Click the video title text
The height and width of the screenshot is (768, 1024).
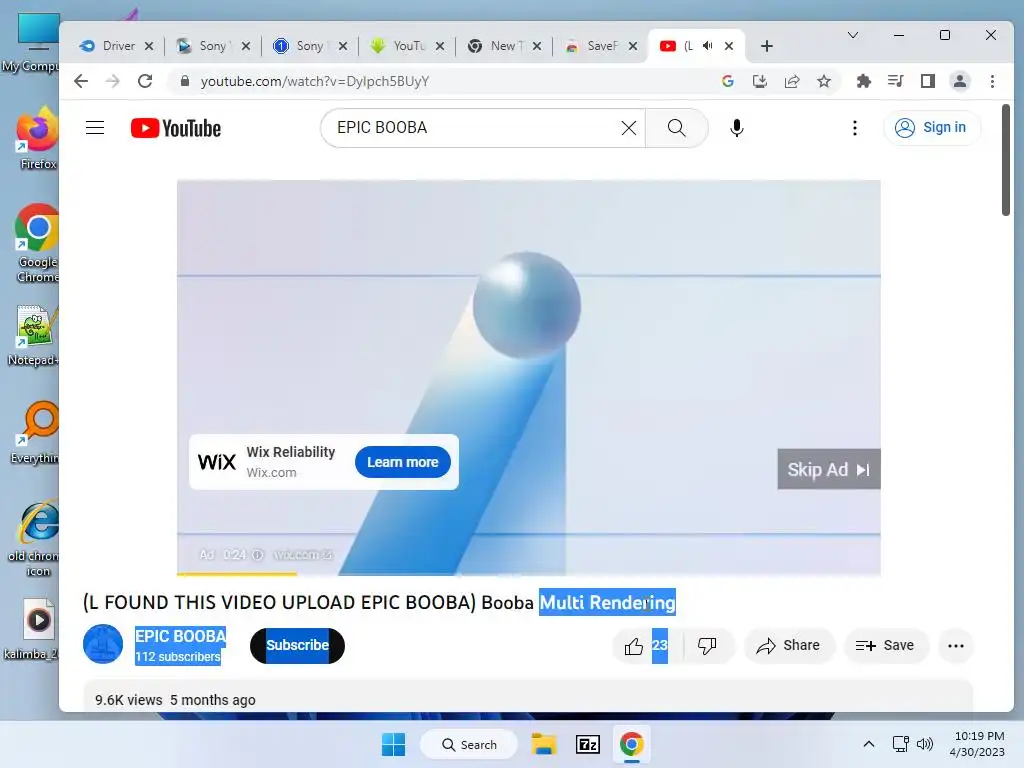click(379, 602)
